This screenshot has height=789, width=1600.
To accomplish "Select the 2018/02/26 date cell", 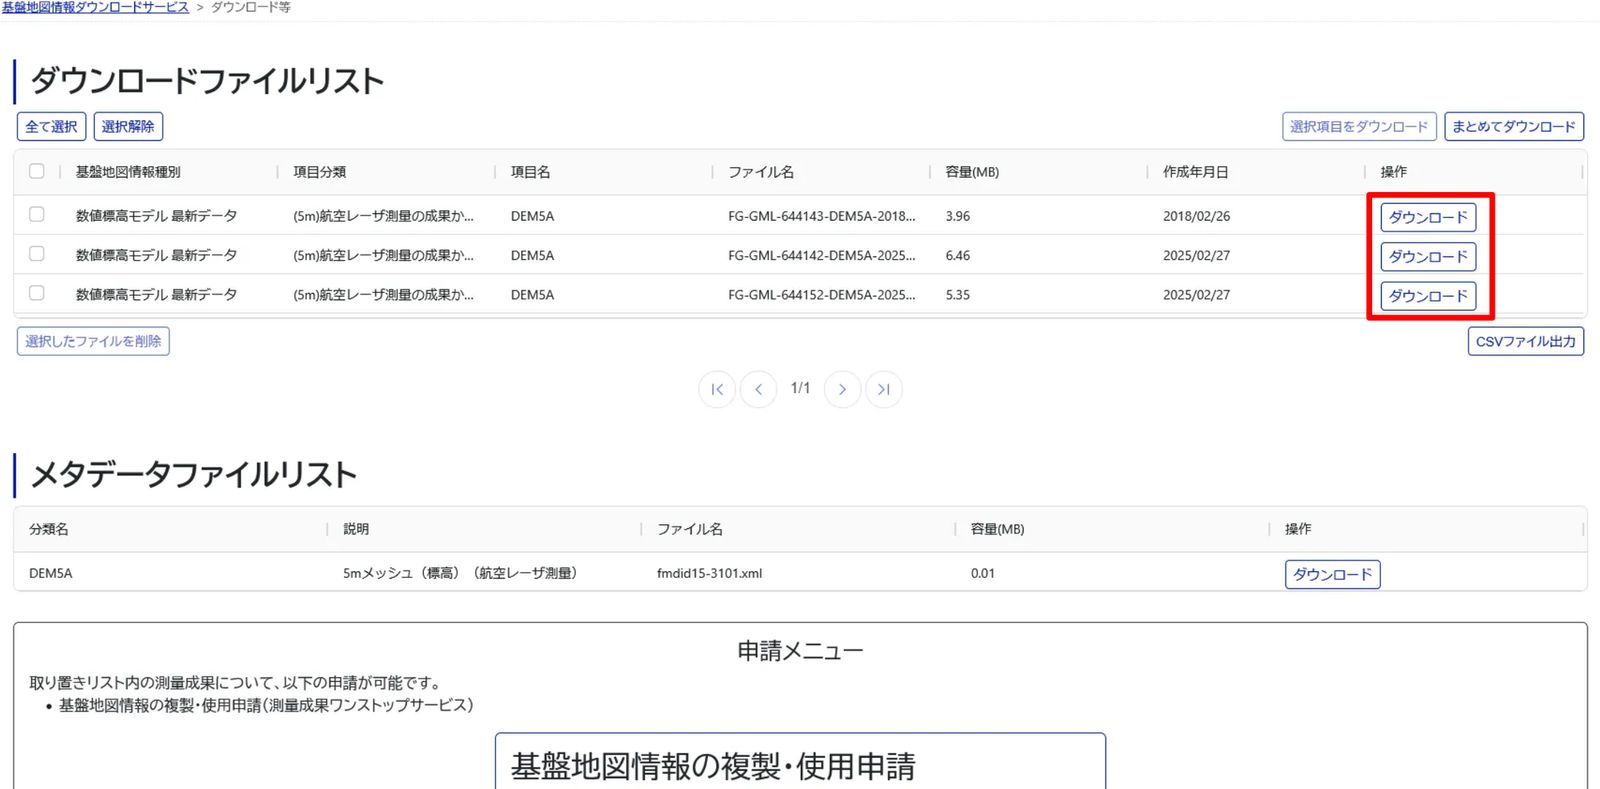I will pyautogui.click(x=1197, y=216).
